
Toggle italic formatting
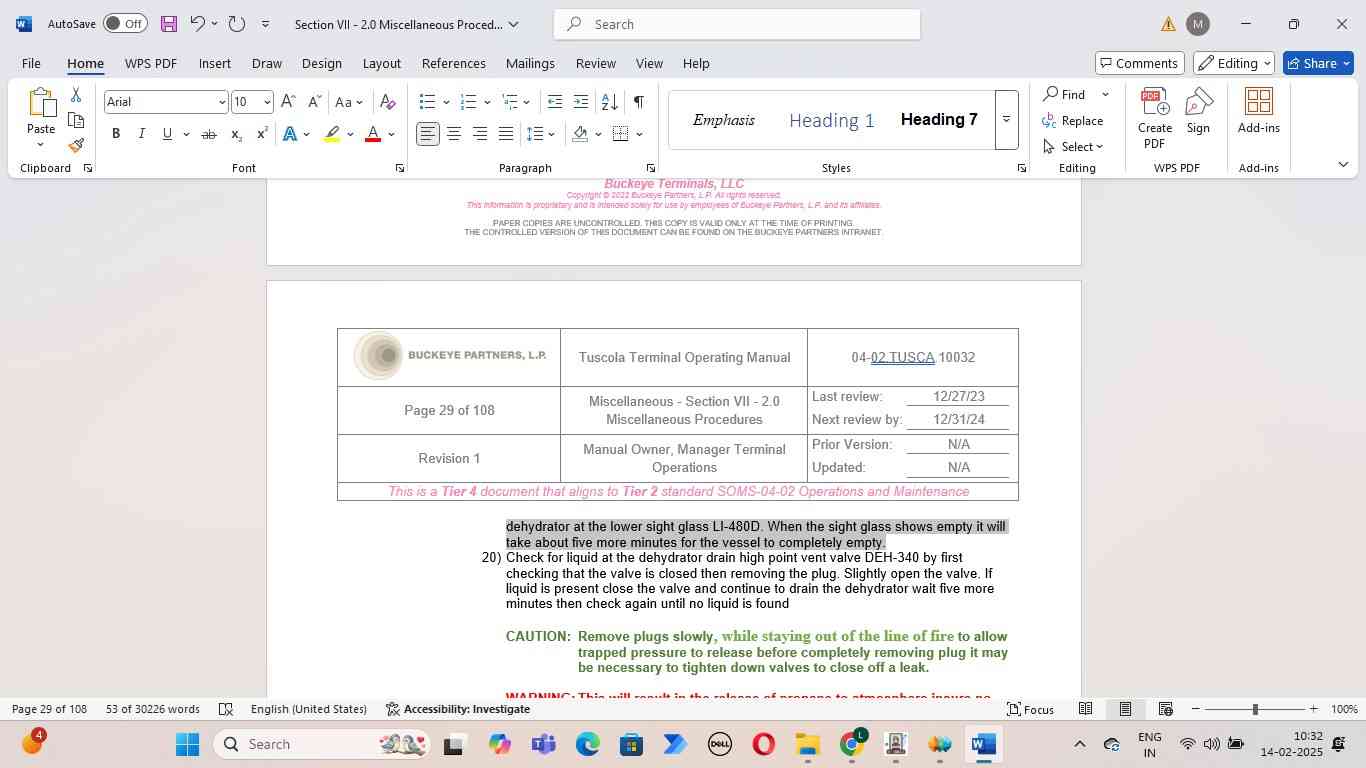pyautogui.click(x=141, y=134)
